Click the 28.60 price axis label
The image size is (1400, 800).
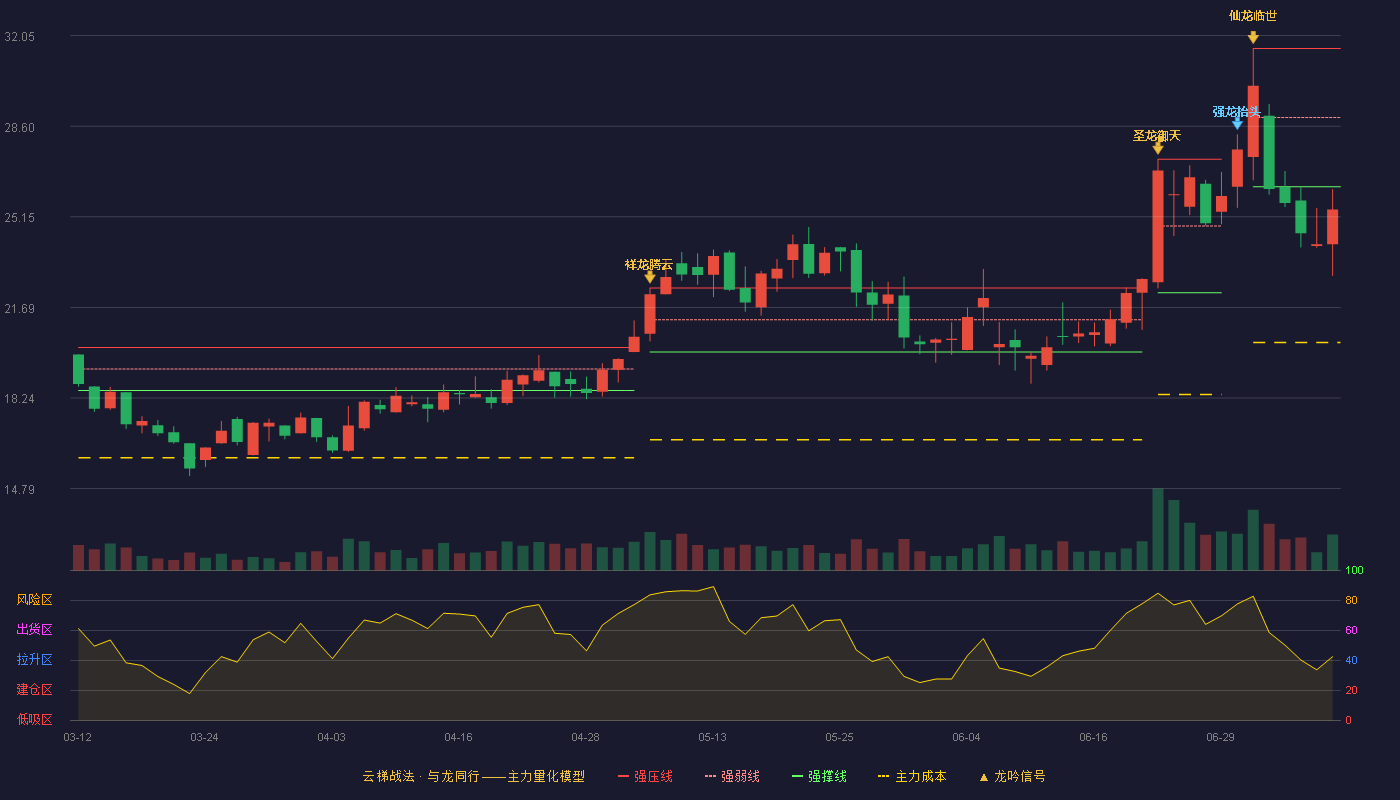[20, 127]
